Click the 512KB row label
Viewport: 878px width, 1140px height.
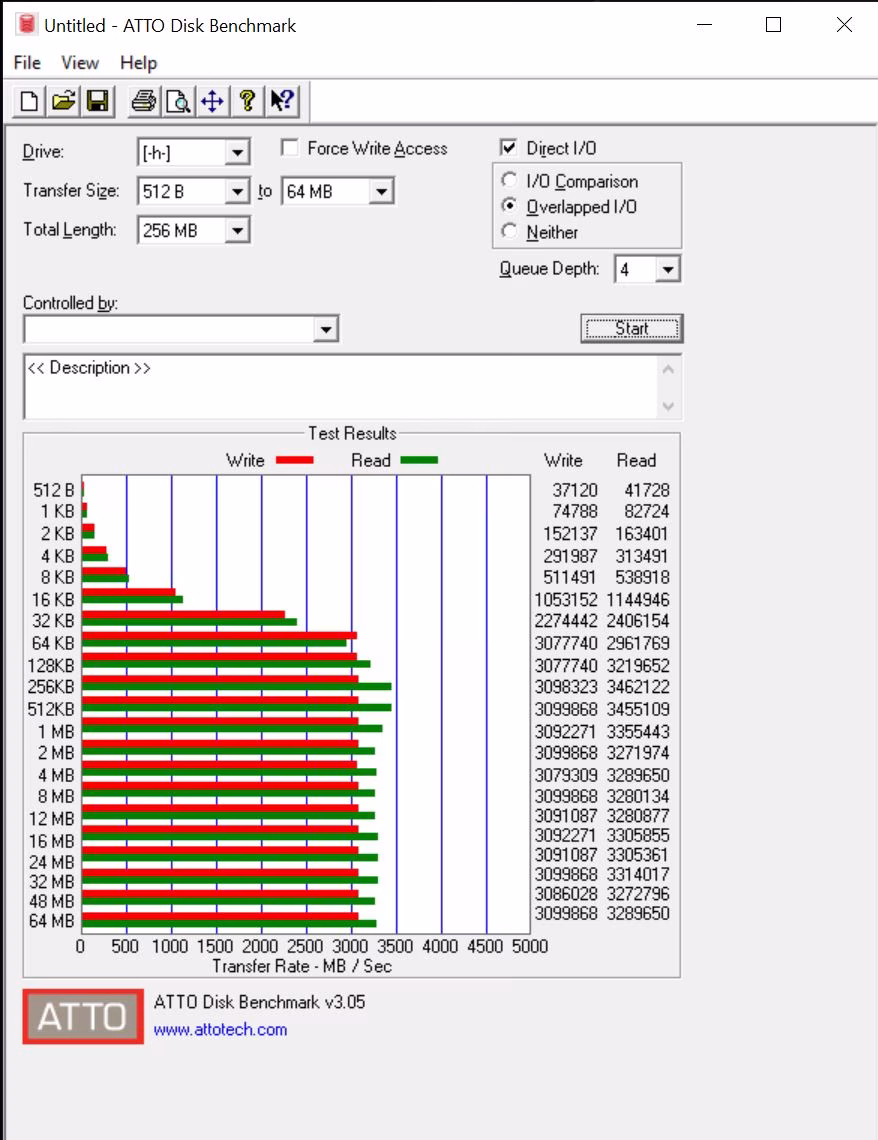(51, 709)
